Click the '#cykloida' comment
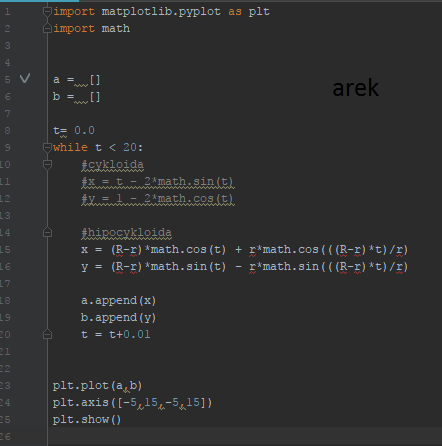Image resolution: width=442 pixels, height=446 pixels. coord(113,165)
